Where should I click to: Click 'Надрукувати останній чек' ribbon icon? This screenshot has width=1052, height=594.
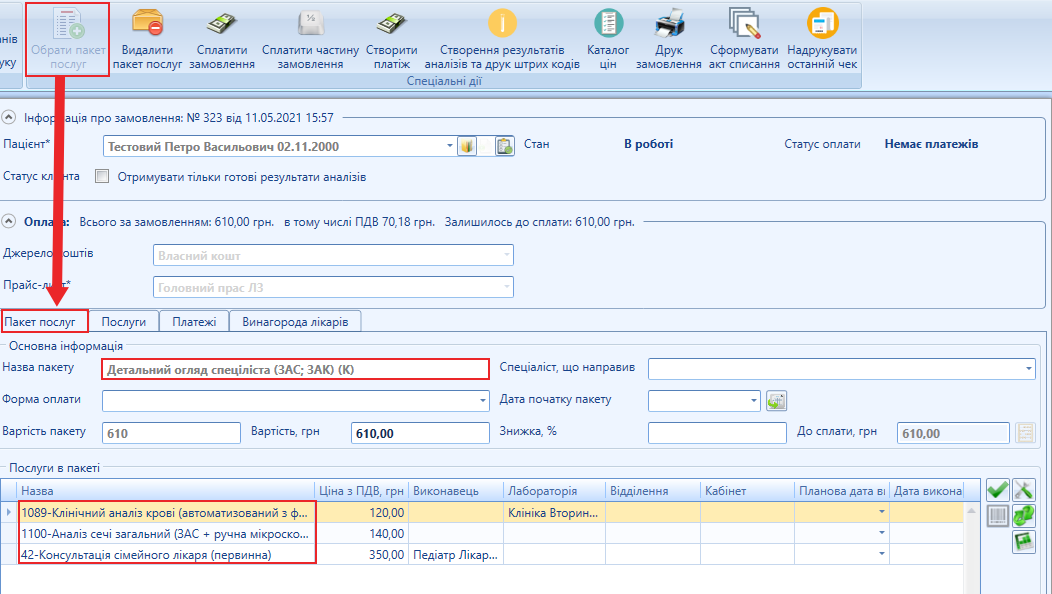click(x=823, y=40)
